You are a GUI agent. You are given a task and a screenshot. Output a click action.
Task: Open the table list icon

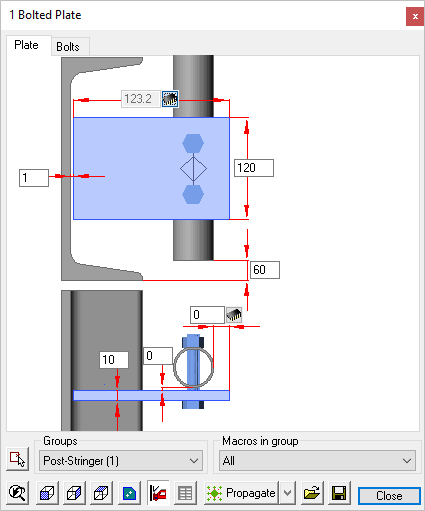(185, 493)
